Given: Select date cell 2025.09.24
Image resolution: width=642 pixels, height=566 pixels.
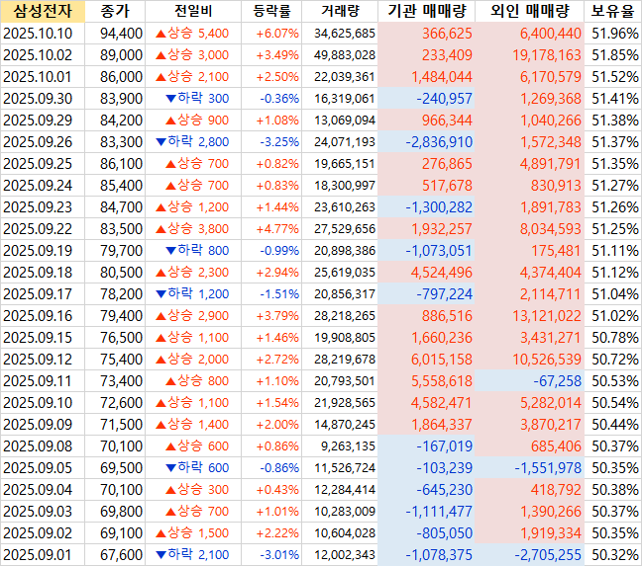Looking at the screenshot, I should [43, 185].
